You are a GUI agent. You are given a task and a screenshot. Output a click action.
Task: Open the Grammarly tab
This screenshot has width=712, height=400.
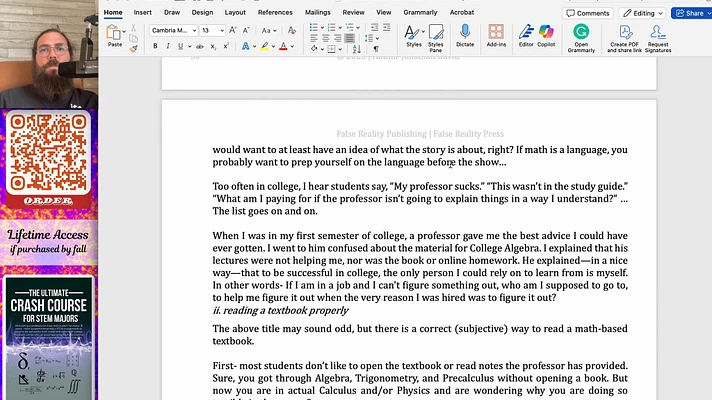coord(420,12)
